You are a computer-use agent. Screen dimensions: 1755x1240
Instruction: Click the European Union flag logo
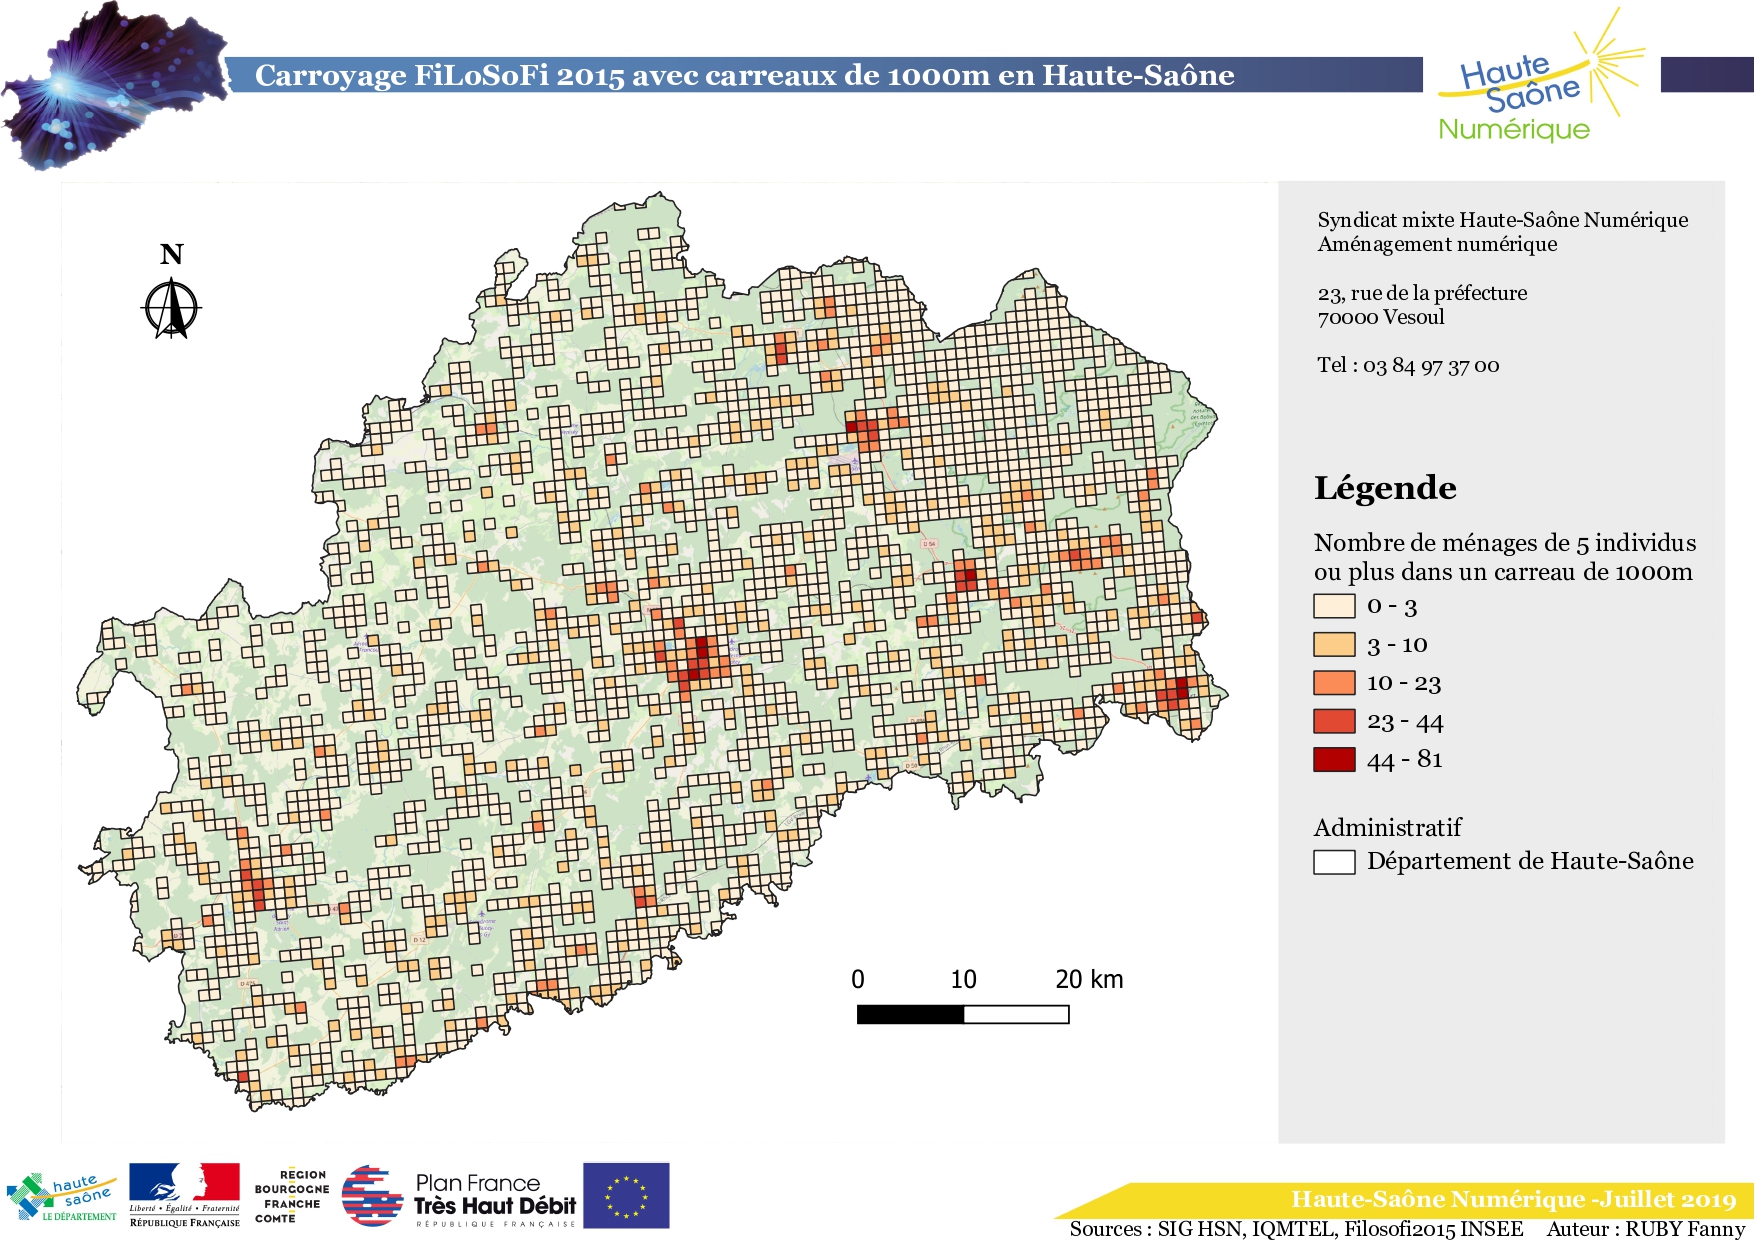tap(626, 1195)
